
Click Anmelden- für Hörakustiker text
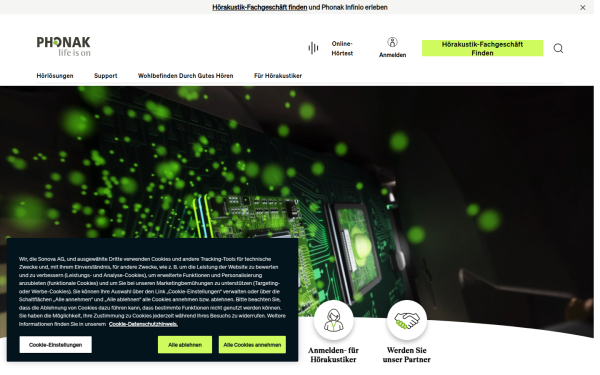[x=333, y=355]
